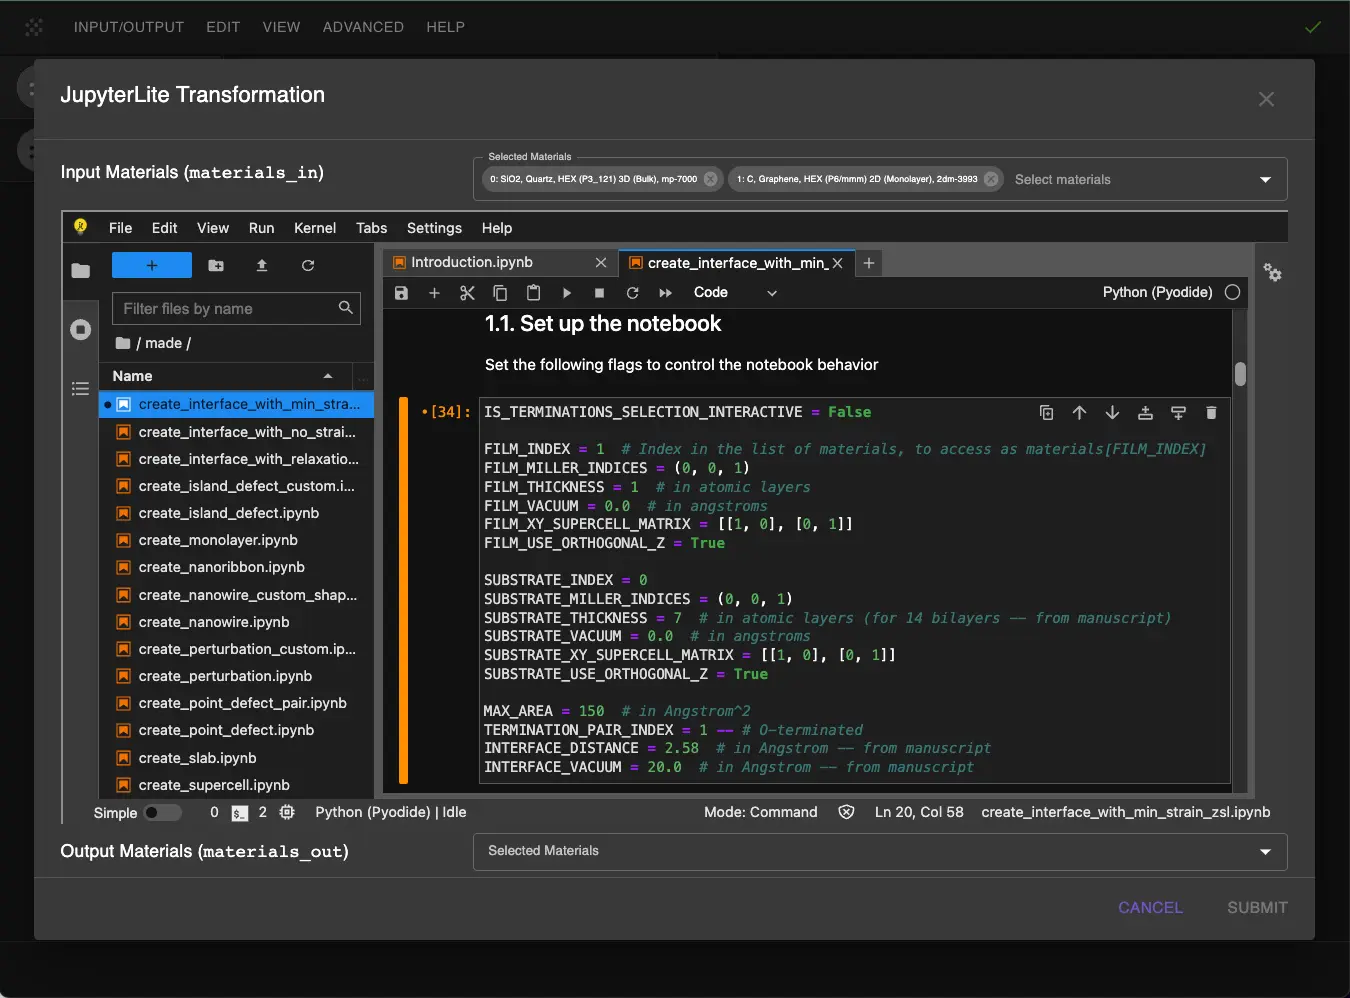Expand the output Selected Materials dropdown
1350x998 pixels.
click(1265, 852)
